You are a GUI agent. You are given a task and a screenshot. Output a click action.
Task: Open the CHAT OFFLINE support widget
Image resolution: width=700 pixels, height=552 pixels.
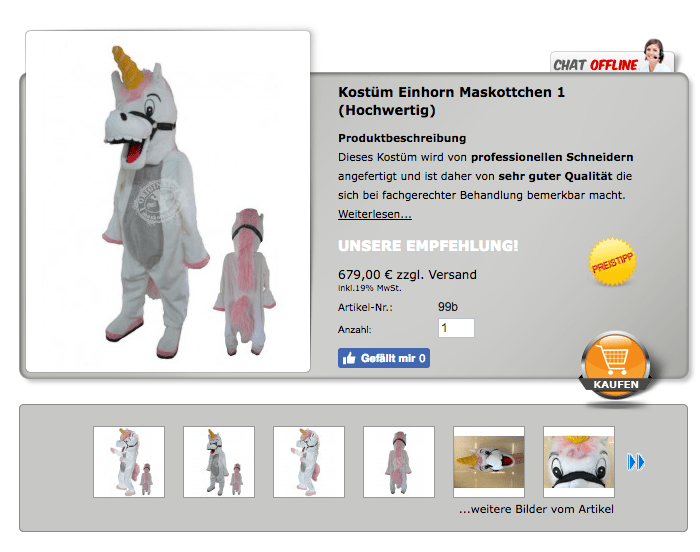[611, 61]
